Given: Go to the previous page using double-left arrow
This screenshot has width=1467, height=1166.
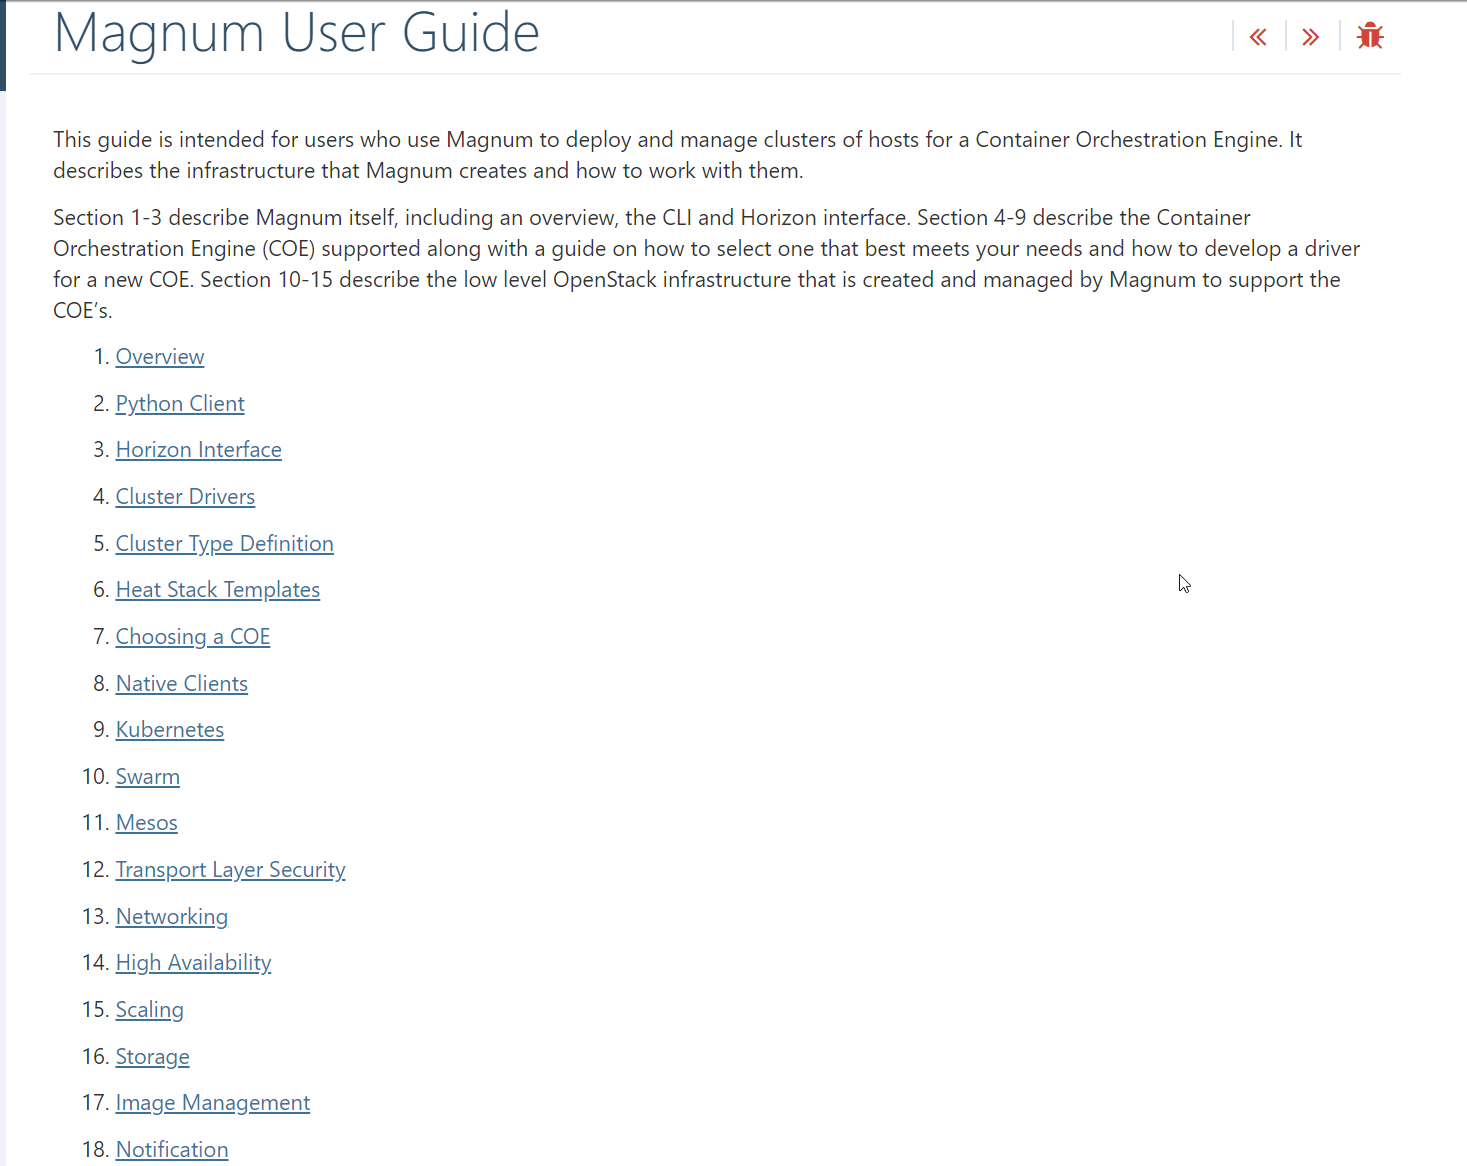Looking at the screenshot, I should point(1258,37).
